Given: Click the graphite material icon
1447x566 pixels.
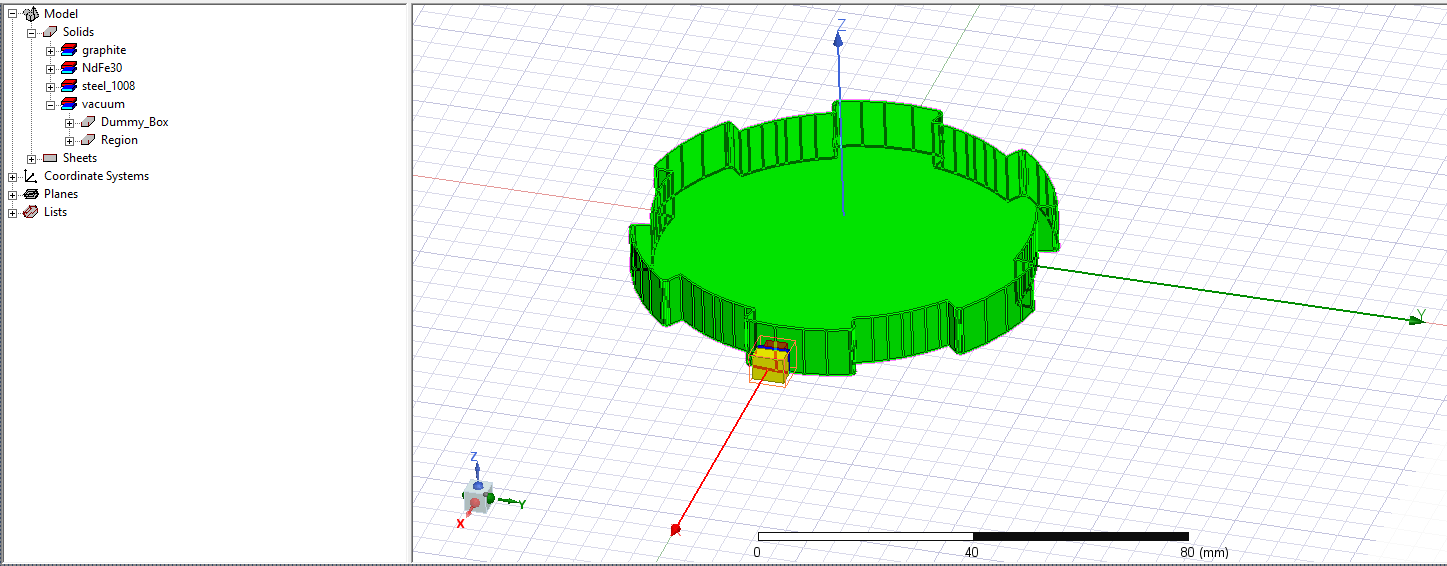Looking at the screenshot, I should click(x=69, y=50).
